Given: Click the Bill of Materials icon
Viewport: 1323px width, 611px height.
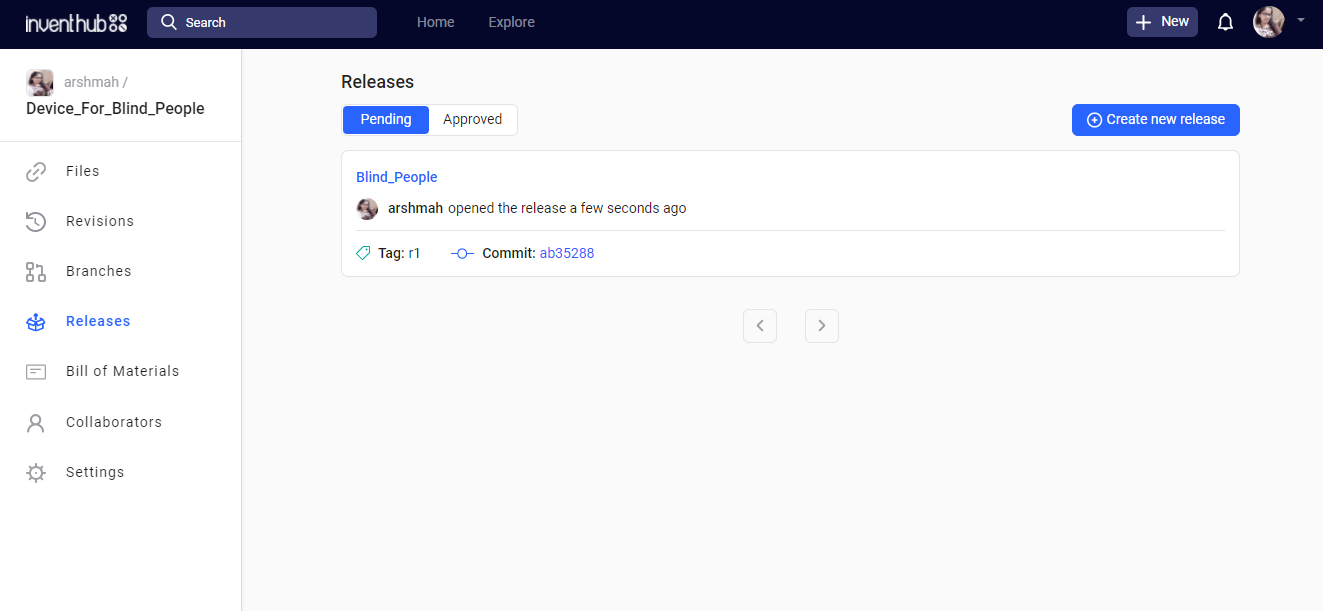Looking at the screenshot, I should [36, 372].
